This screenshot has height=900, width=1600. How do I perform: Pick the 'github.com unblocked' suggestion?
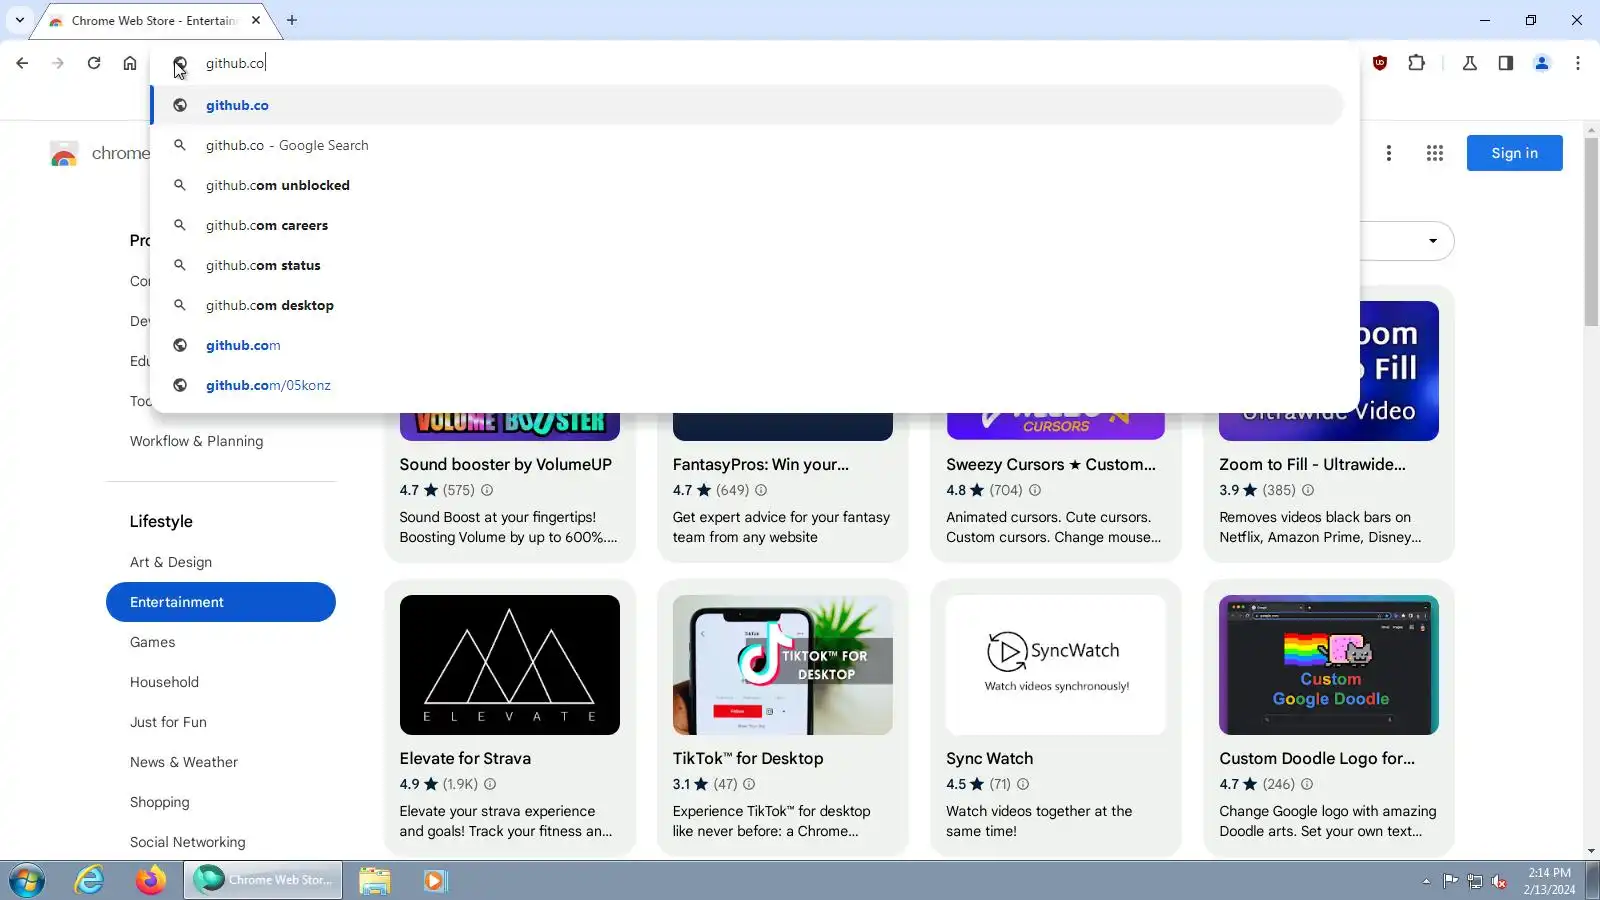click(x=747, y=185)
